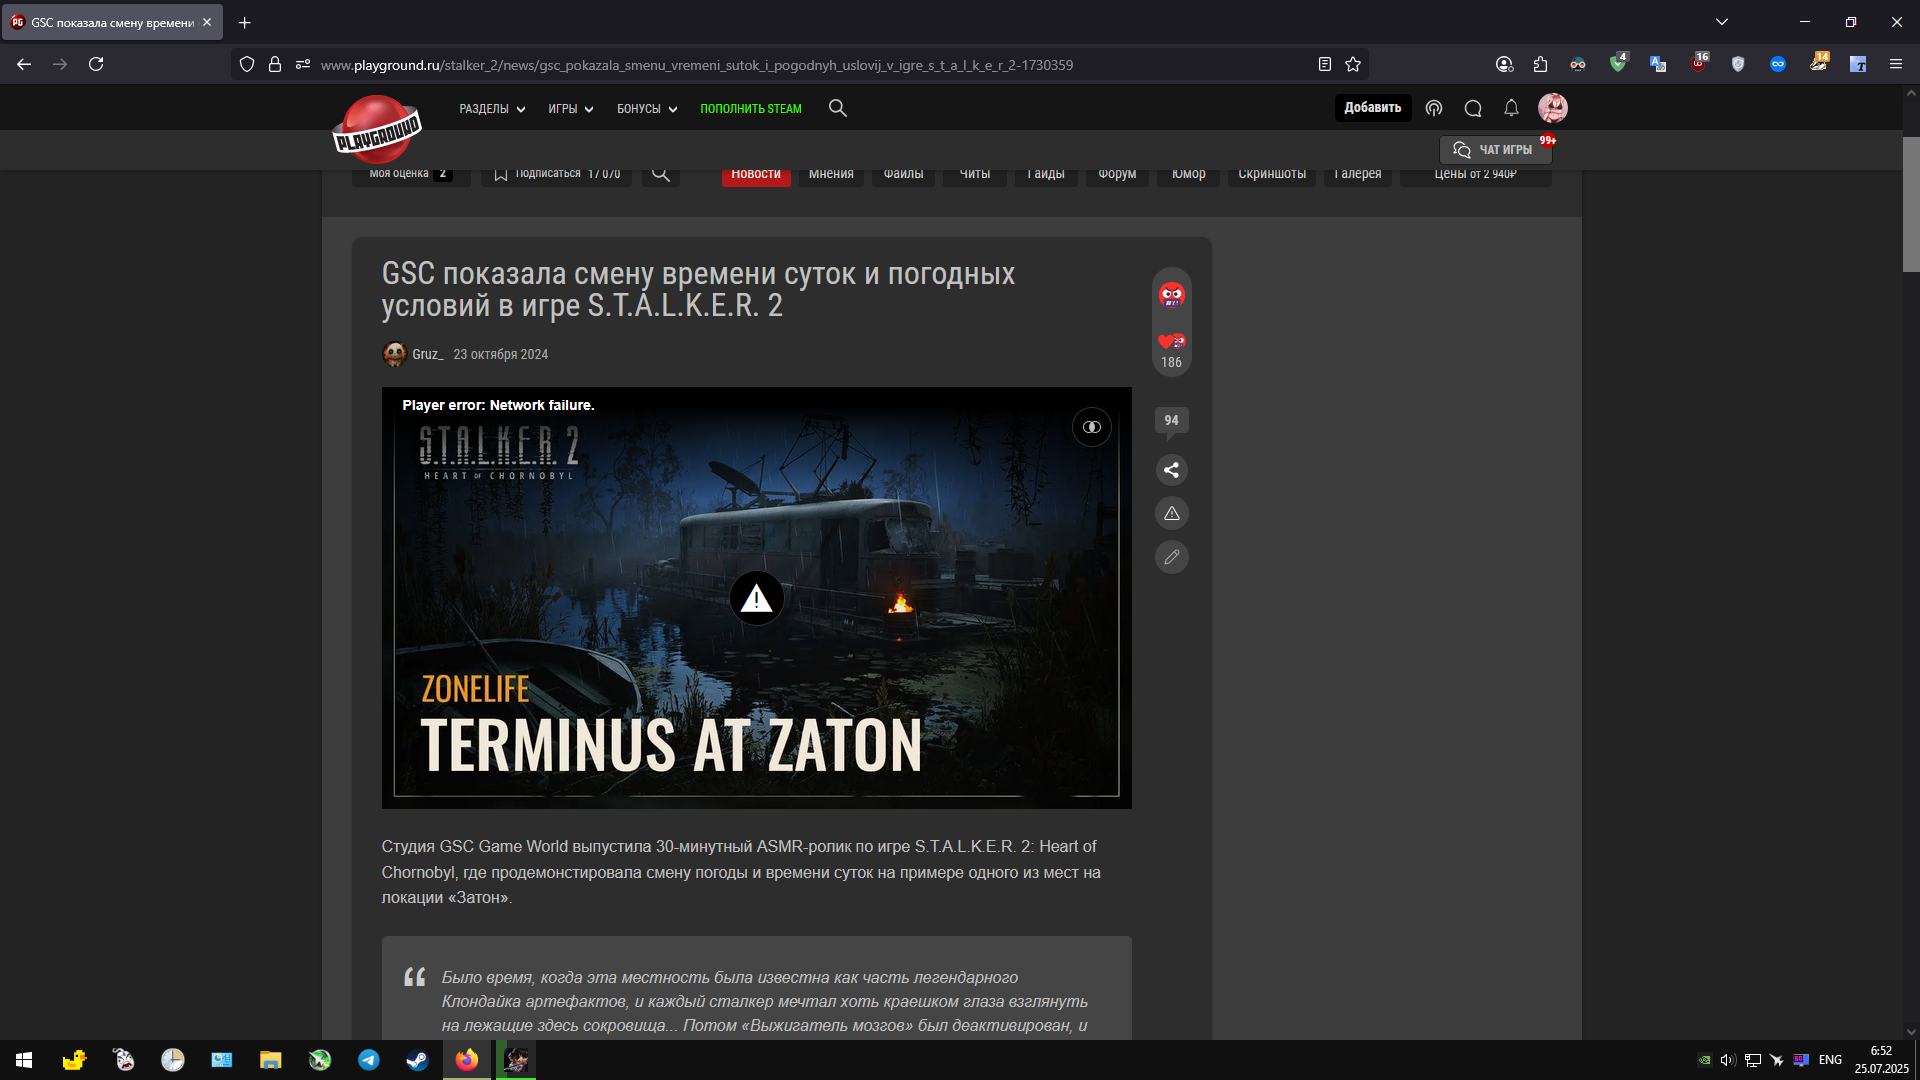Open the Цены от 2 940₽ link
The image size is (1920, 1080).
click(1476, 174)
